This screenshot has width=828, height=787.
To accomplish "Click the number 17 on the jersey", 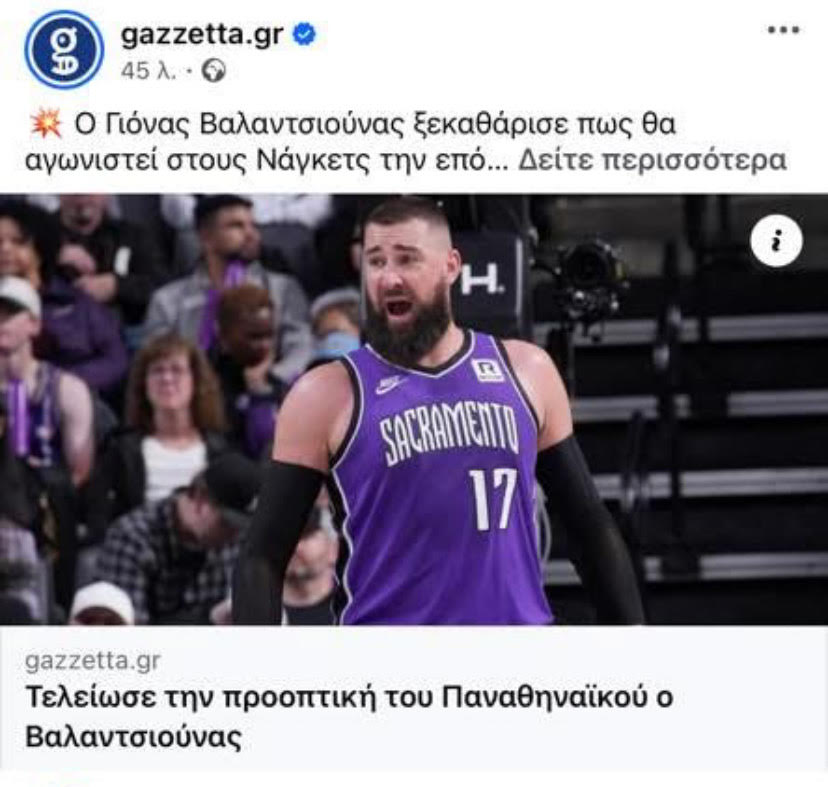I will coord(494,498).
